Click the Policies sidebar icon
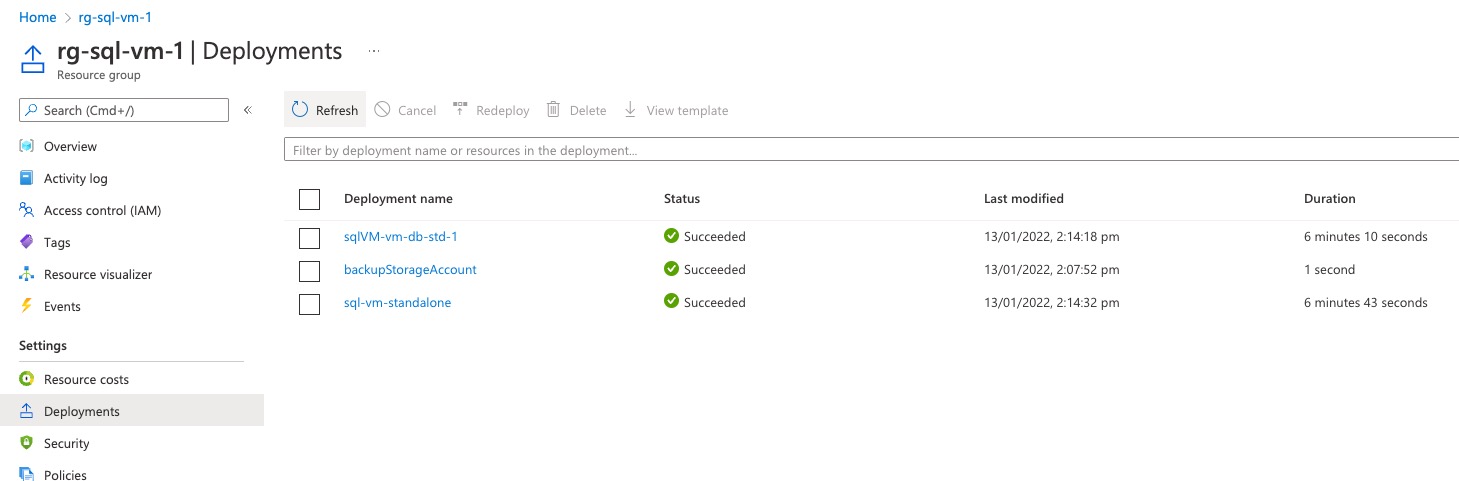The width and height of the screenshot is (1459, 481). 27,474
